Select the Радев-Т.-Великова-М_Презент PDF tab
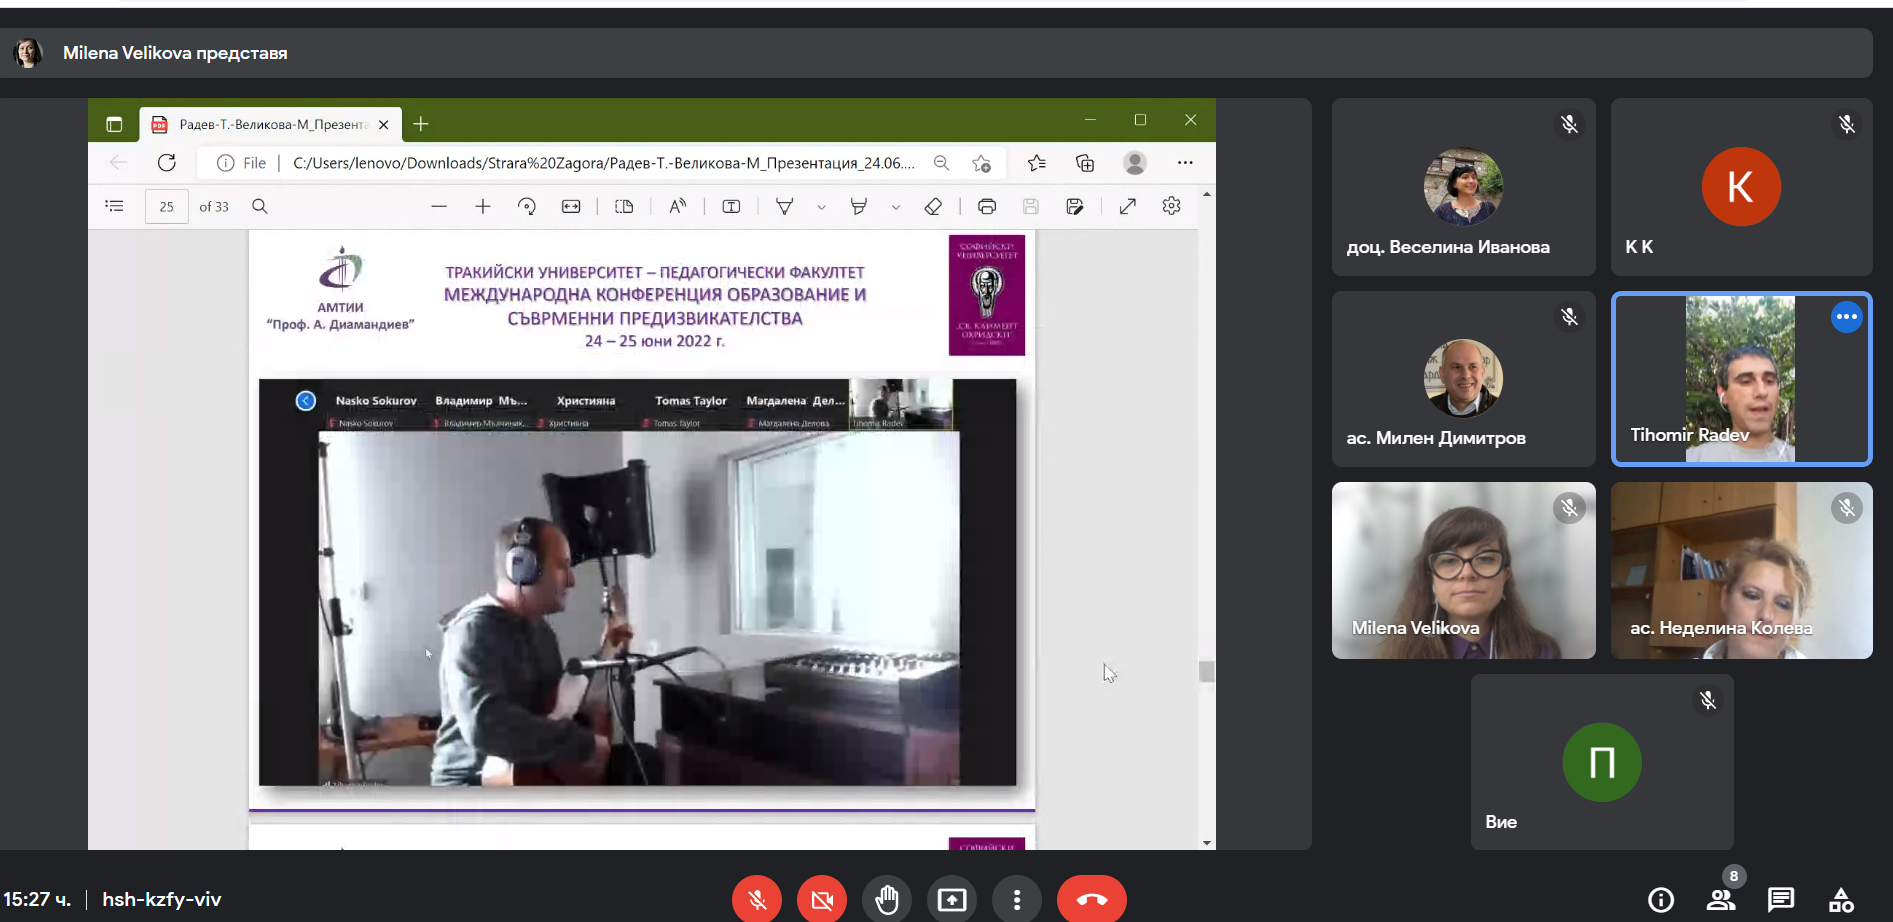This screenshot has height=922, width=1893. click(271, 124)
